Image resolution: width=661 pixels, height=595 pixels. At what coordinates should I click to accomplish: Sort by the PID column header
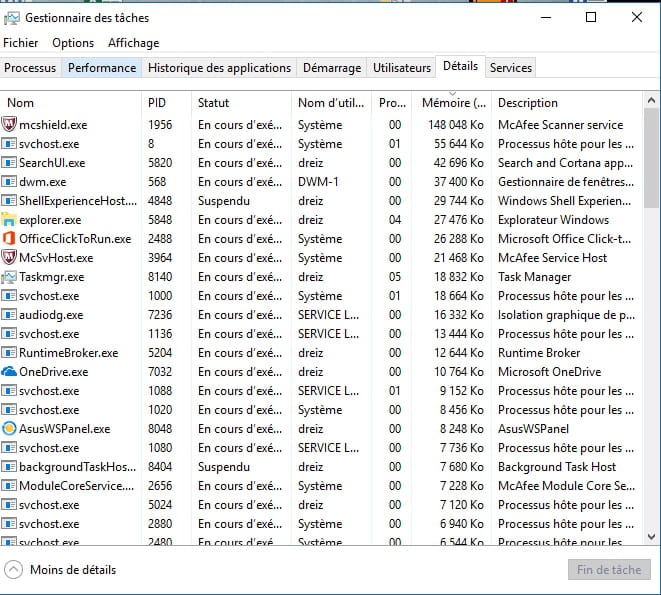(x=166, y=103)
